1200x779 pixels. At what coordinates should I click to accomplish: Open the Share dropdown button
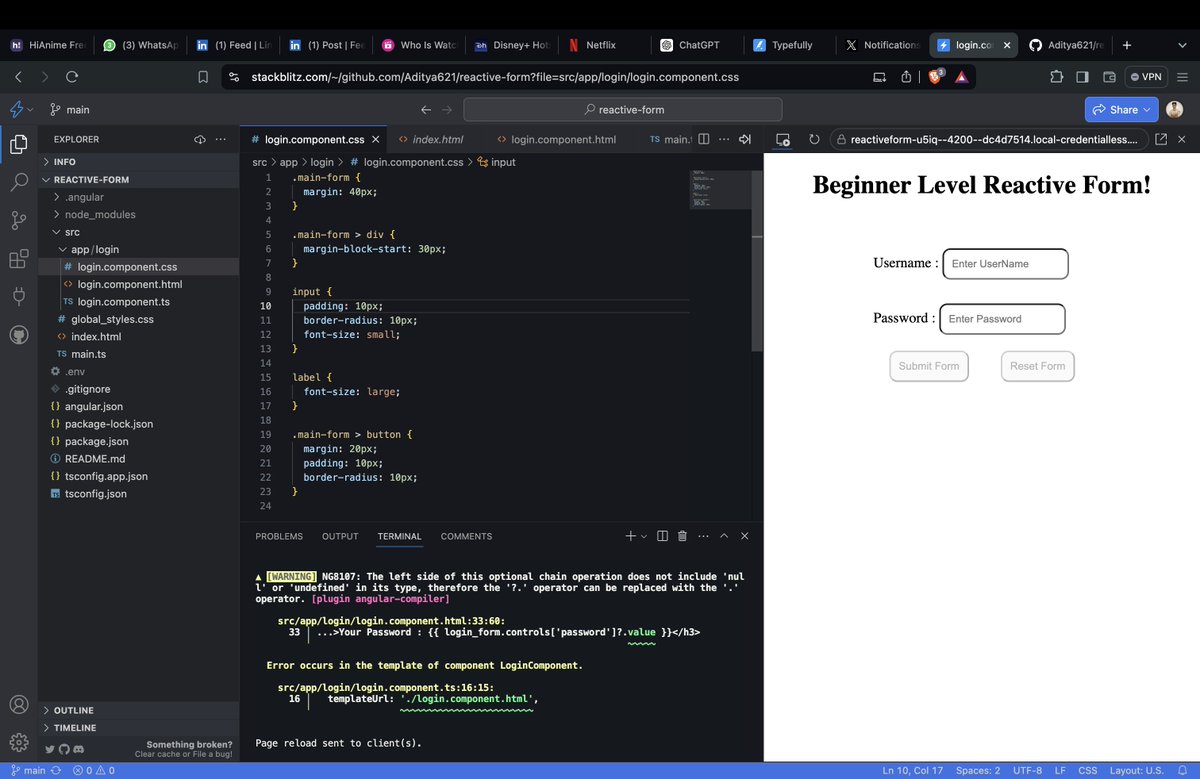(1122, 109)
